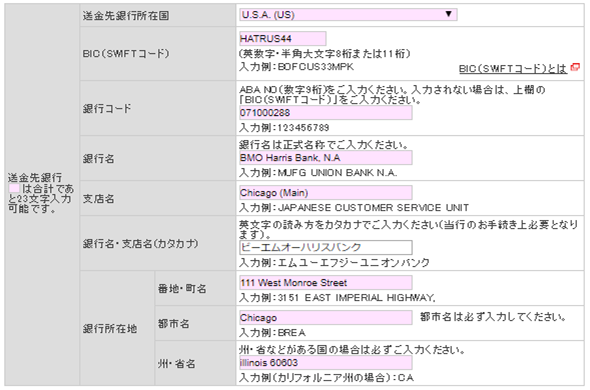
Task: Open the BIC(SWIFTコード)とは help link
Action: [x=513, y=69]
